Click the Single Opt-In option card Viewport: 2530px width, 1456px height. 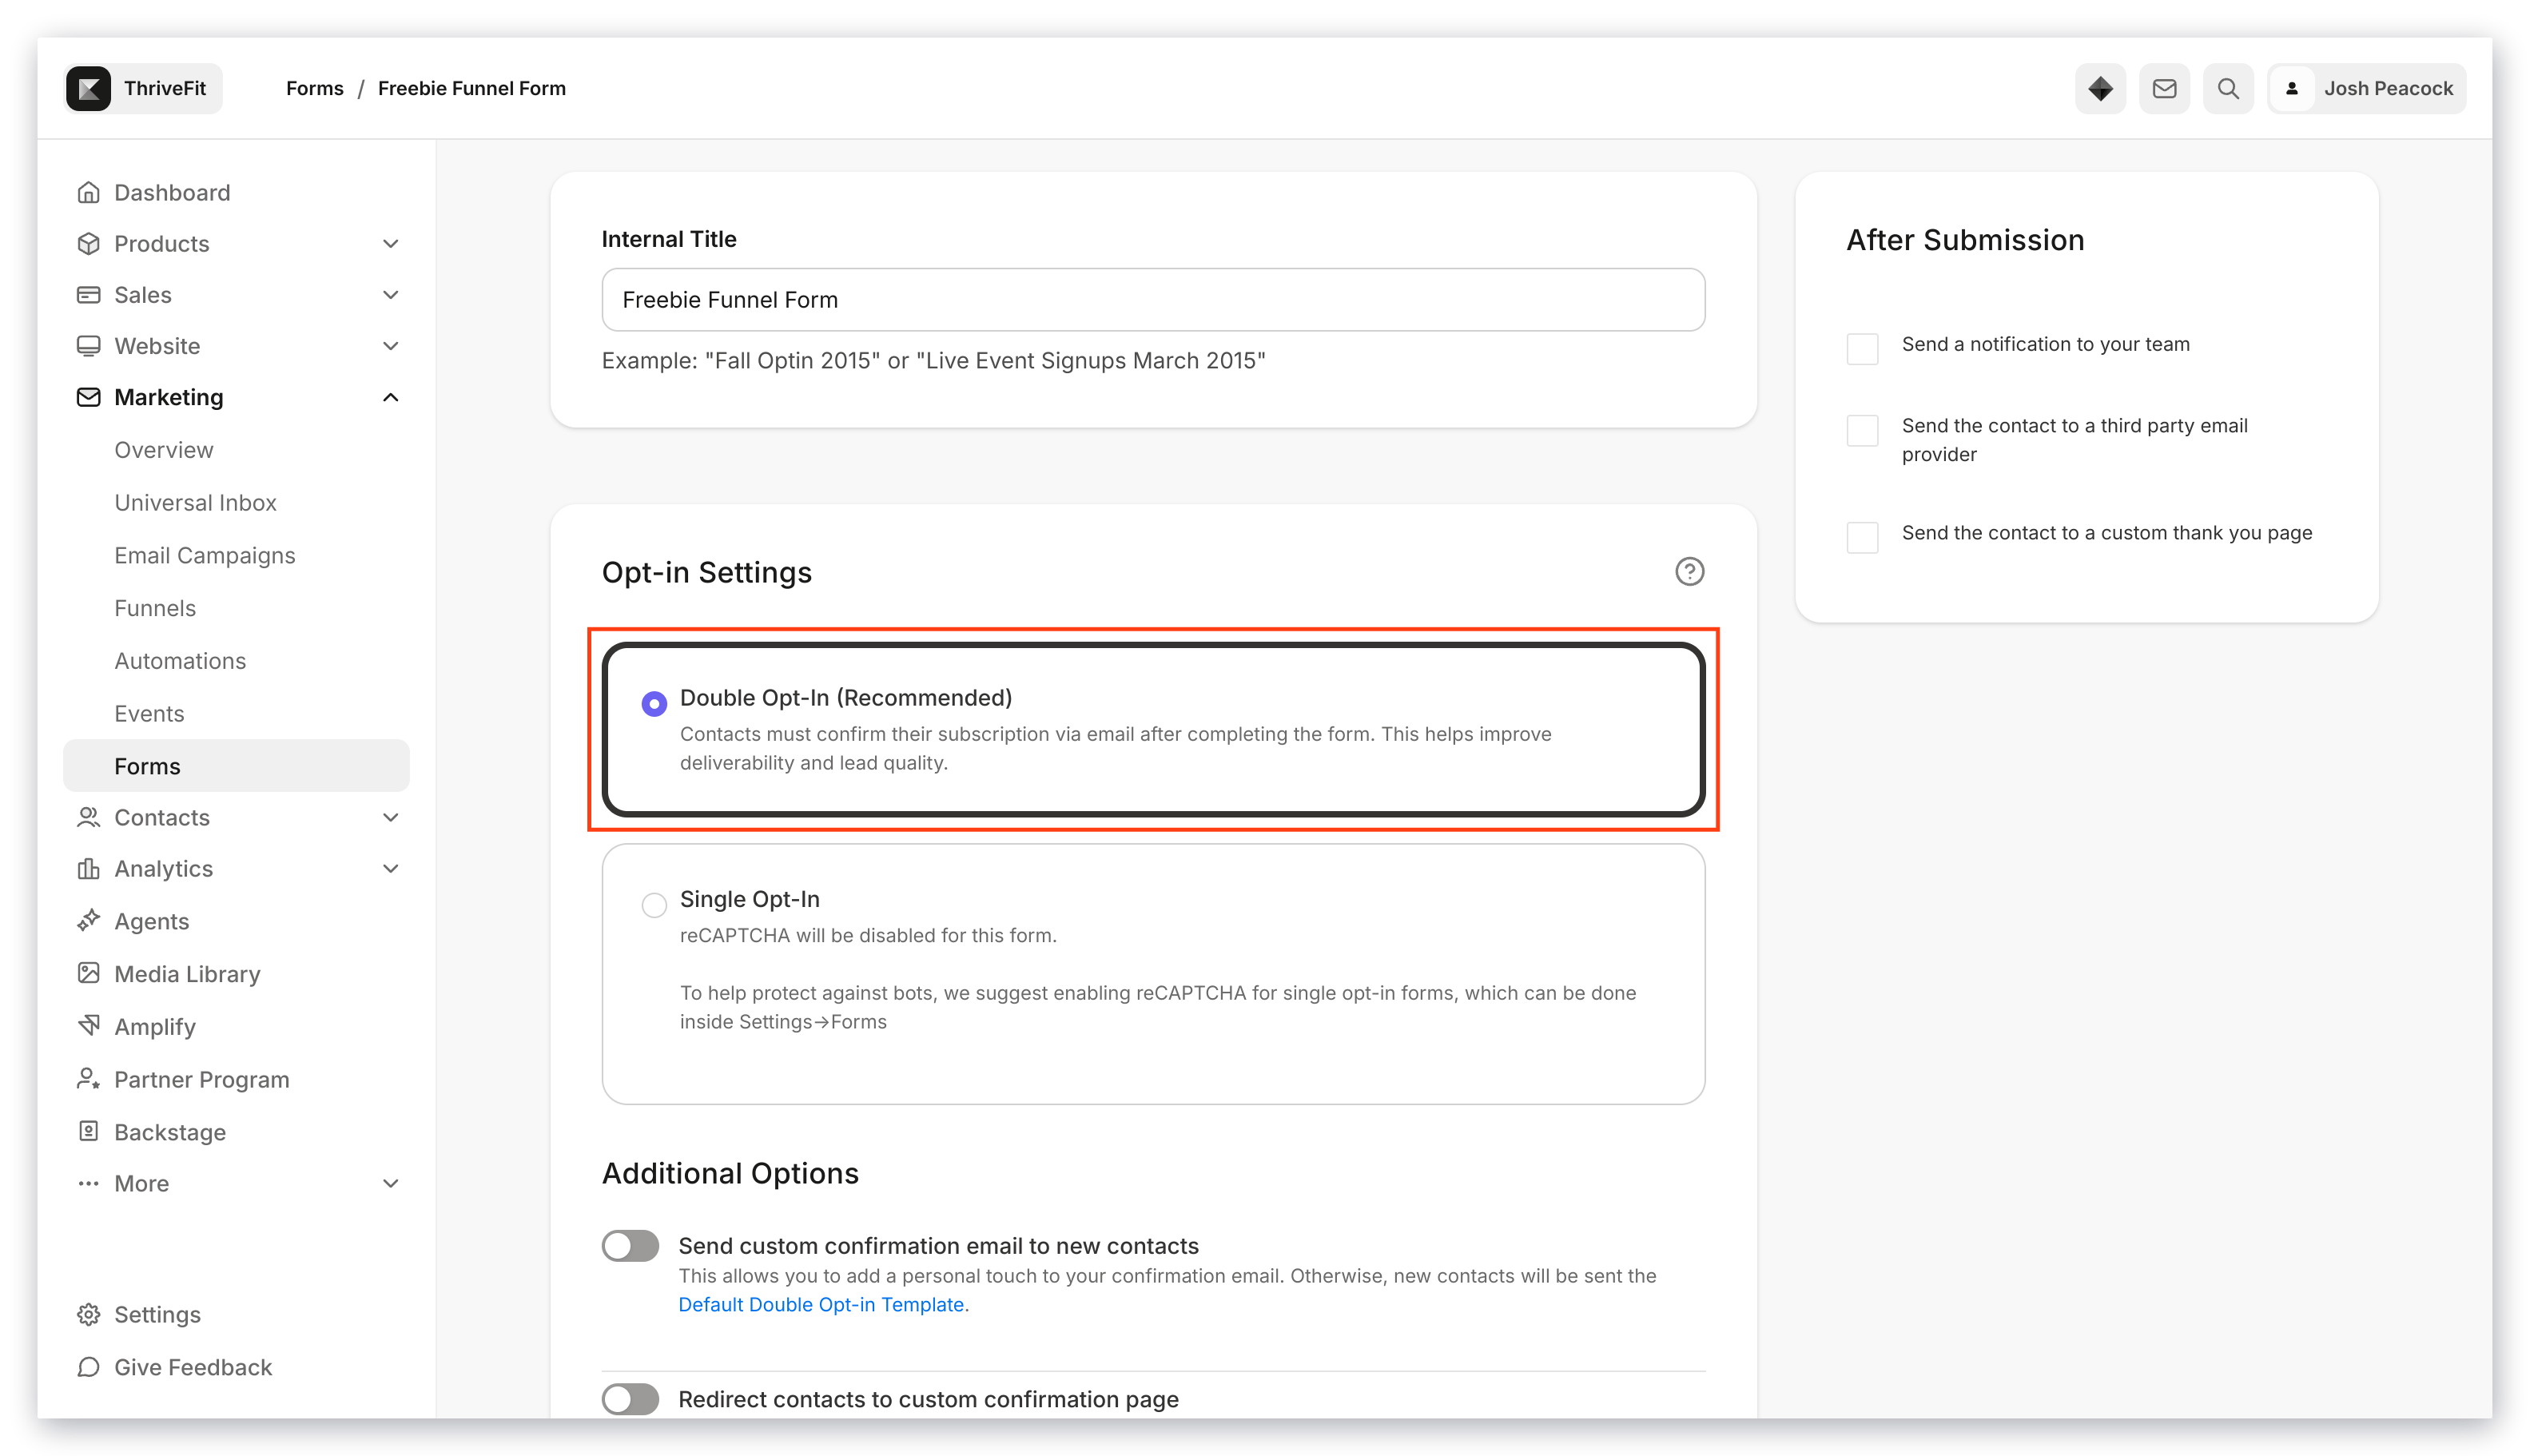coord(1153,974)
